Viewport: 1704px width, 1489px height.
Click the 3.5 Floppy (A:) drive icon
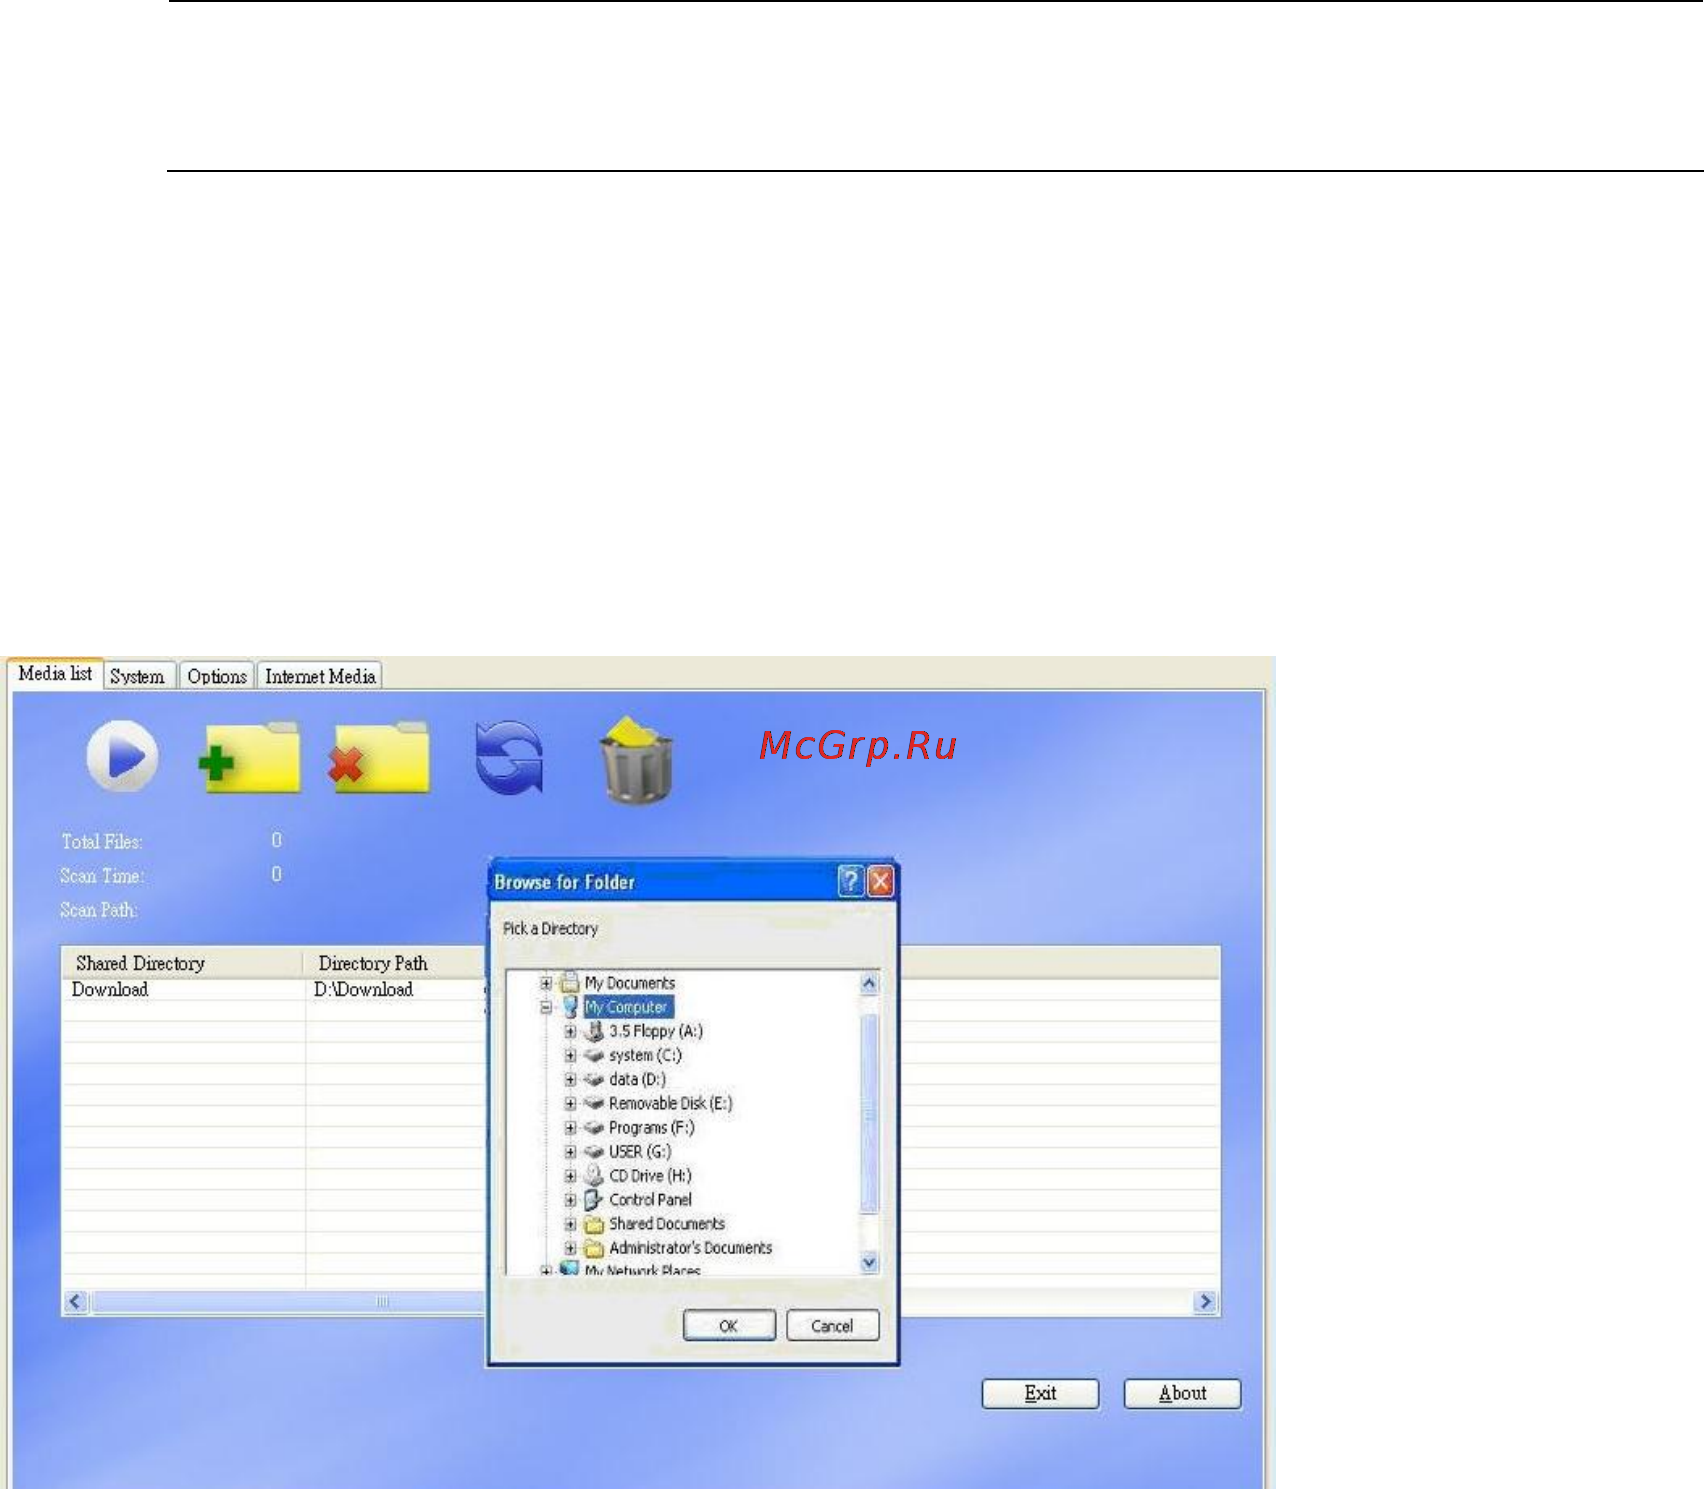(594, 1031)
